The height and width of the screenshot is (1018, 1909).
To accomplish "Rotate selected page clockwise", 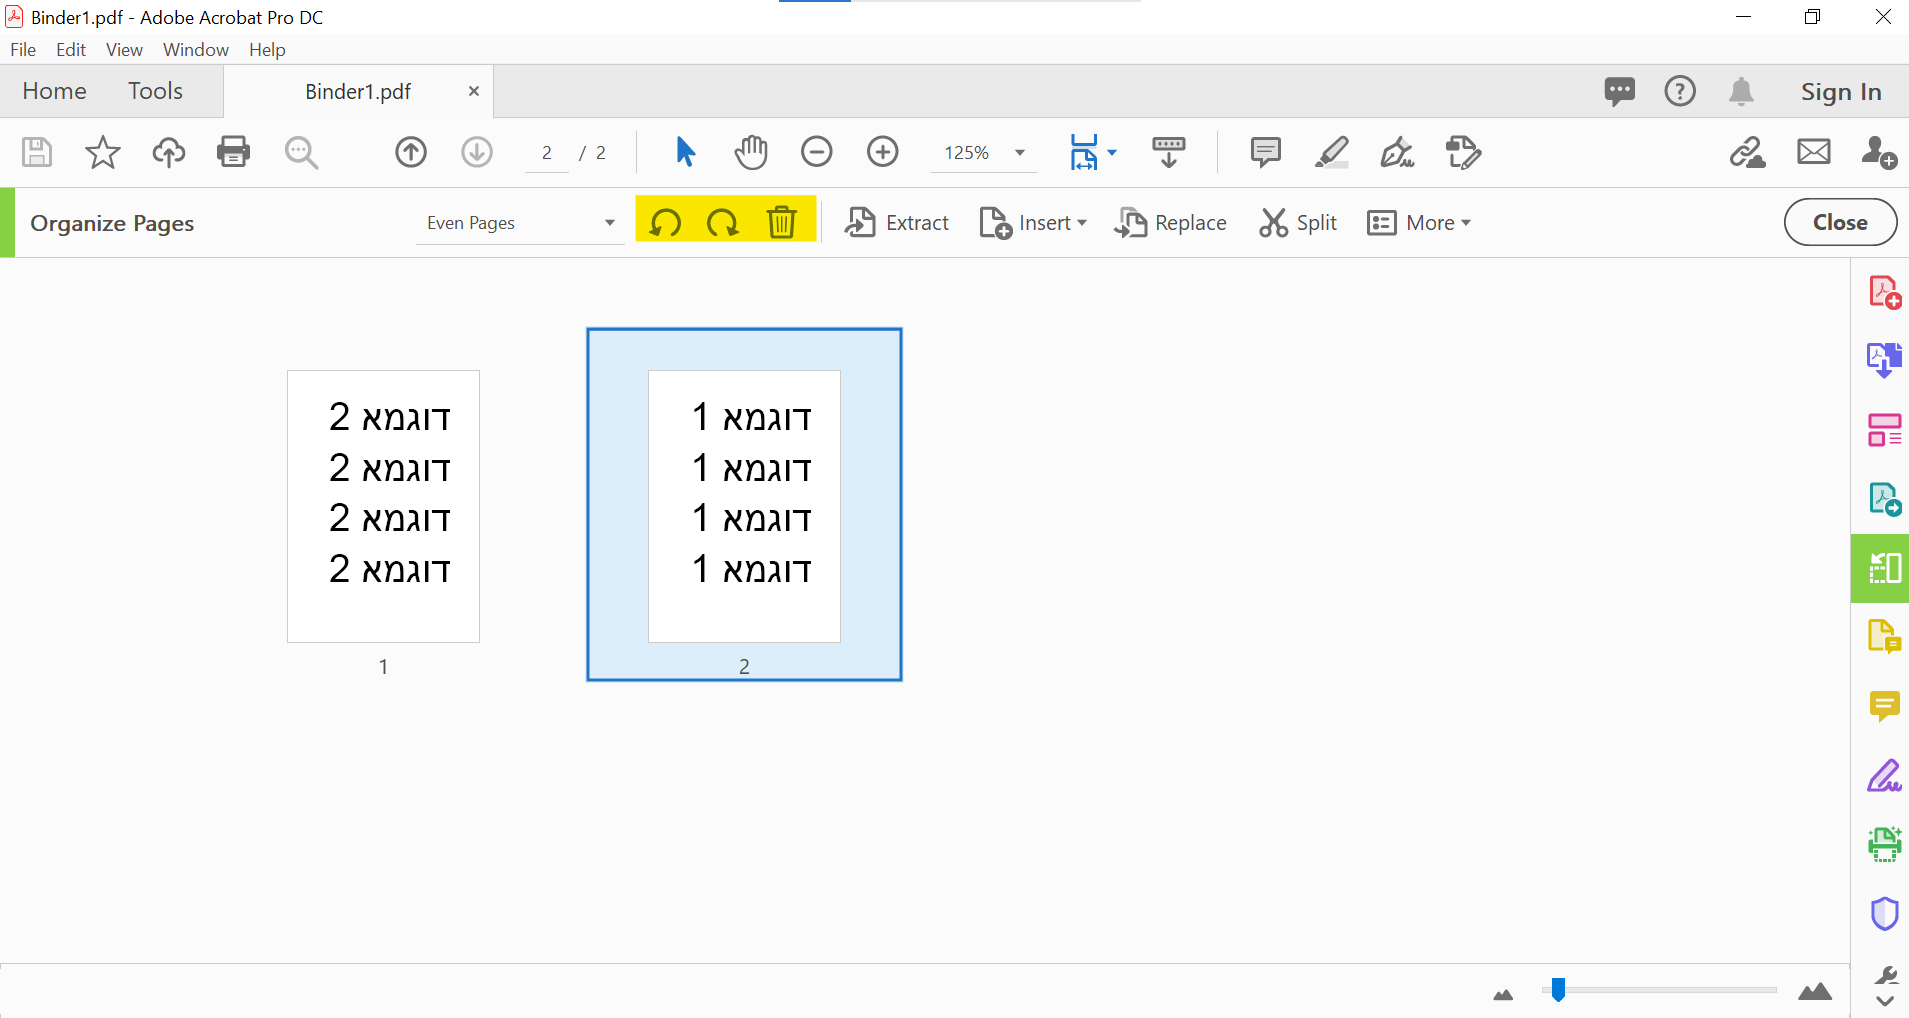I will tap(722, 222).
